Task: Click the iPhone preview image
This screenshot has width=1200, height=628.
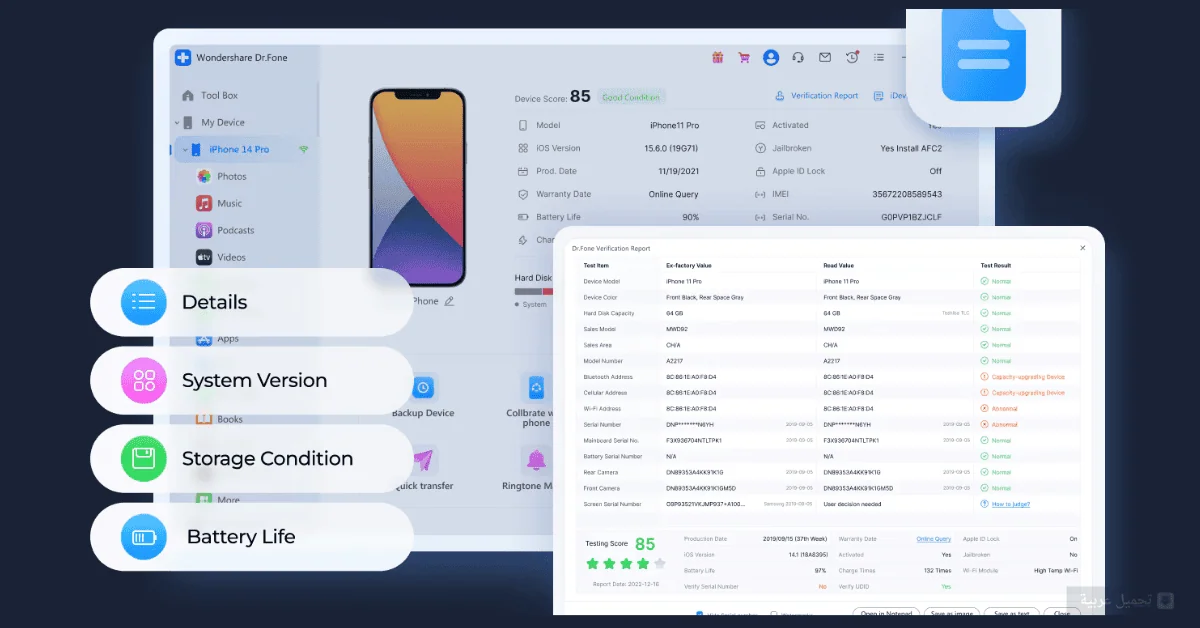Action: pyautogui.click(x=417, y=186)
